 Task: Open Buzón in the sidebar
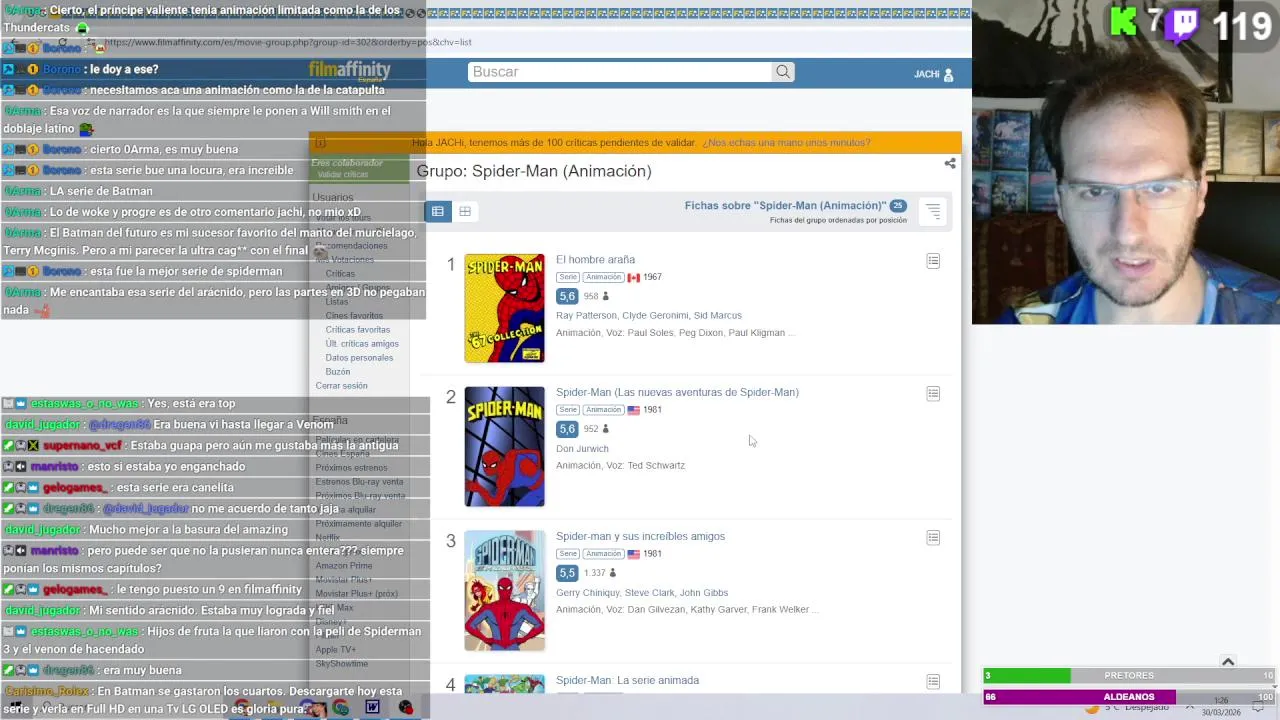[337, 372]
